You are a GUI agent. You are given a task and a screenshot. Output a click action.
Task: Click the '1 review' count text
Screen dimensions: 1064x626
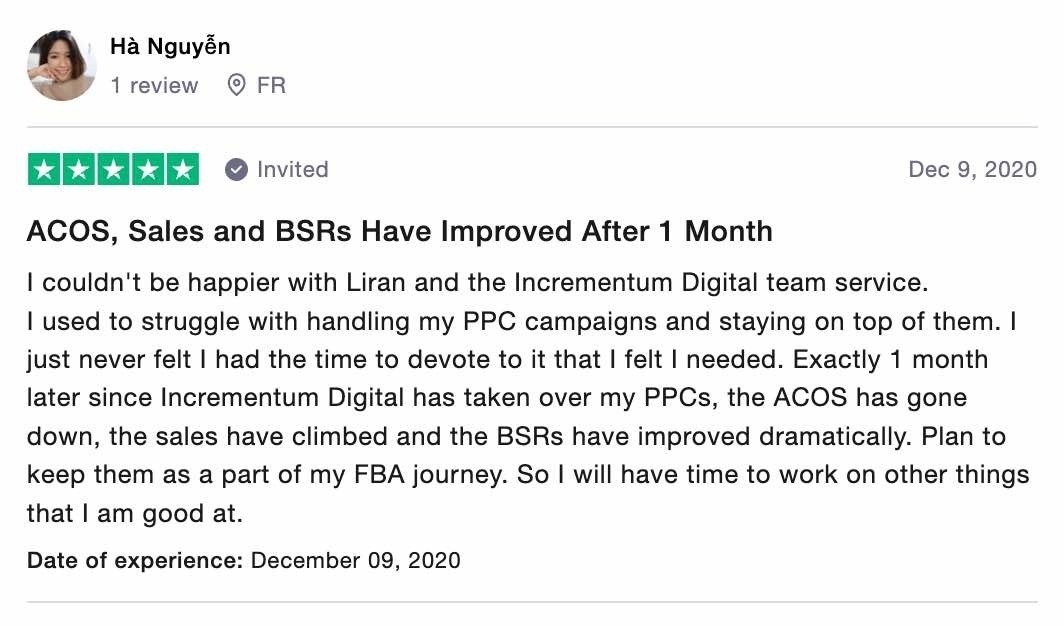(154, 85)
